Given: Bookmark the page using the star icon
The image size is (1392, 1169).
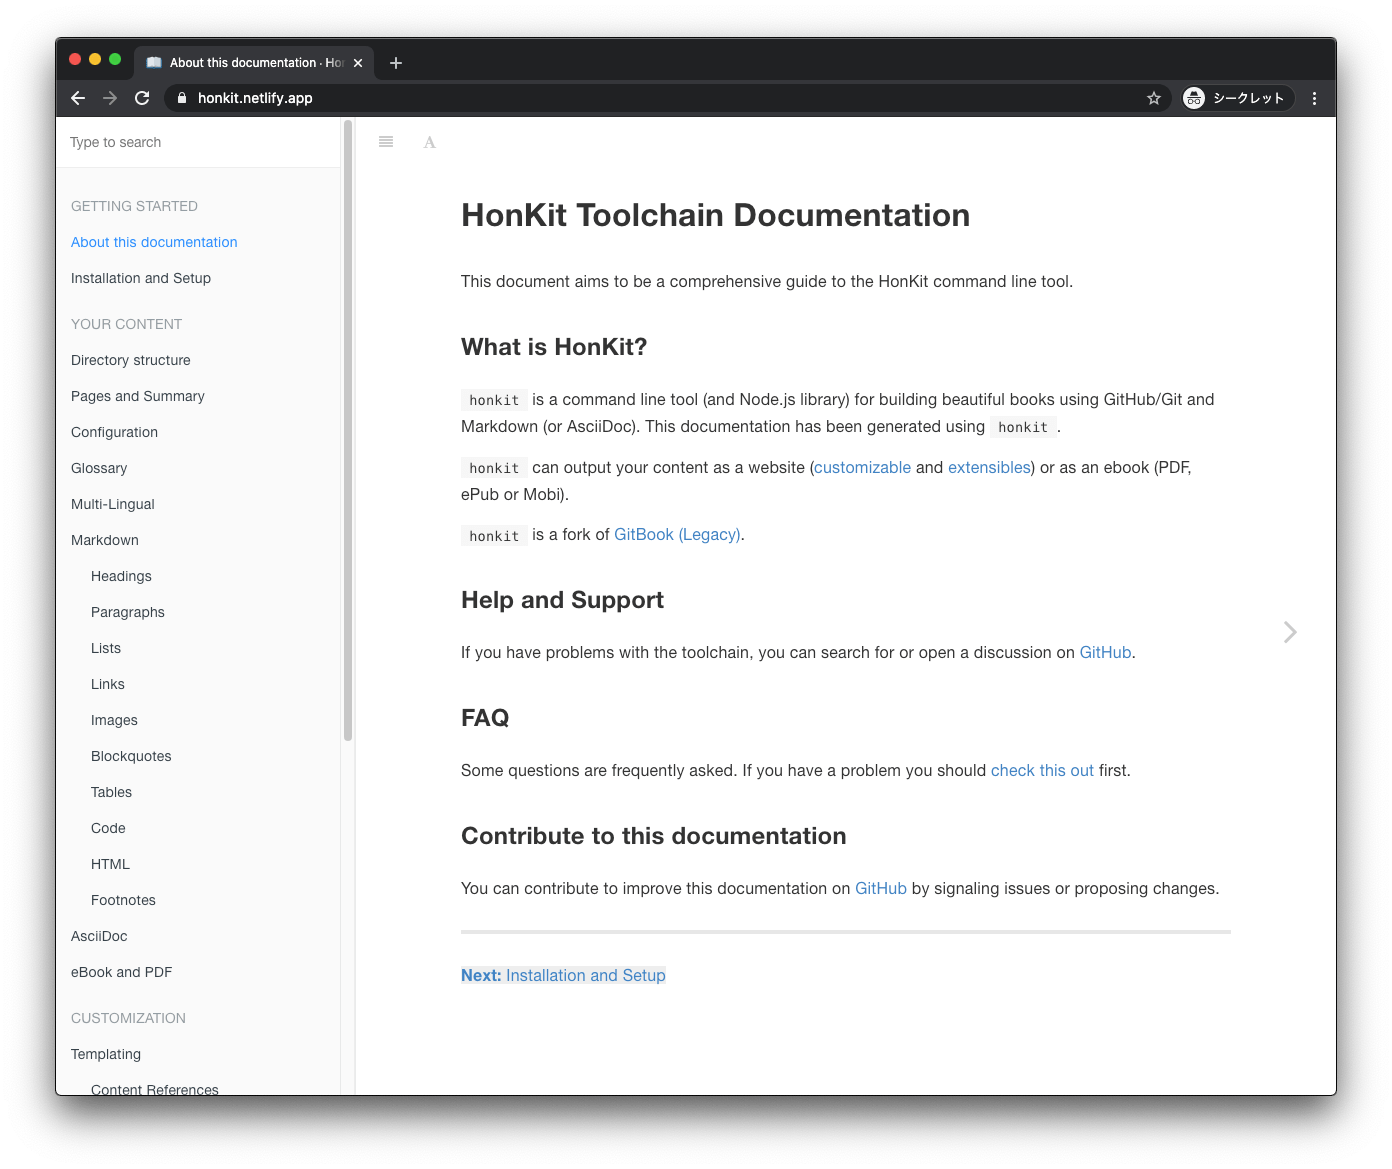Looking at the screenshot, I should (x=1154, y=98).
